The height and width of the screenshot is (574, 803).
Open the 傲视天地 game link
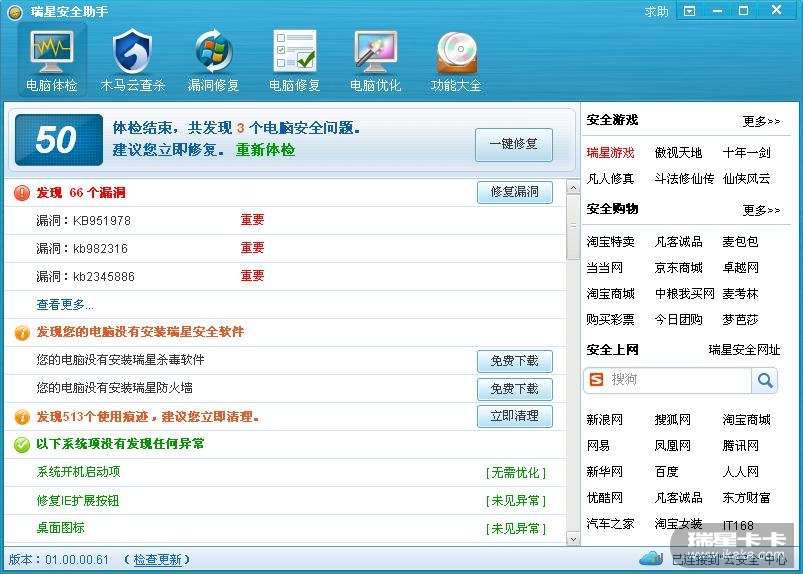pyautogui.click(x=679, y=153)
